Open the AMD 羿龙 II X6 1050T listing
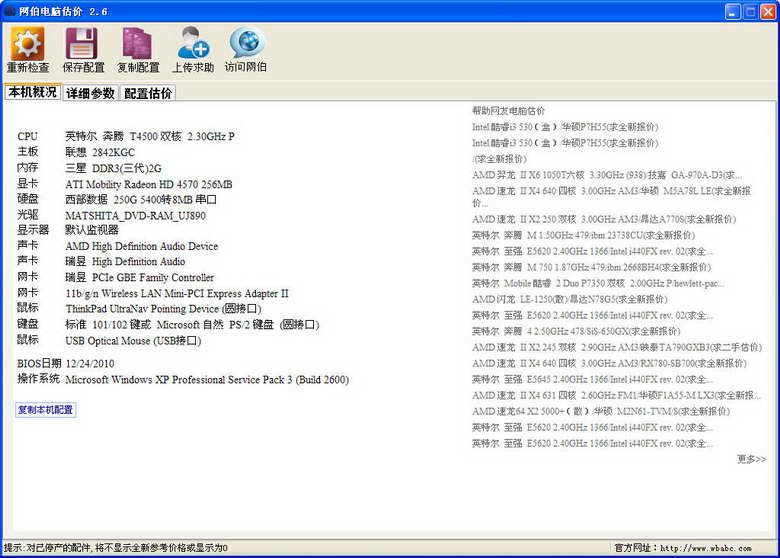The width and height of the screenshot is (780, 558). pyautogui.click(x=606, y=175)
